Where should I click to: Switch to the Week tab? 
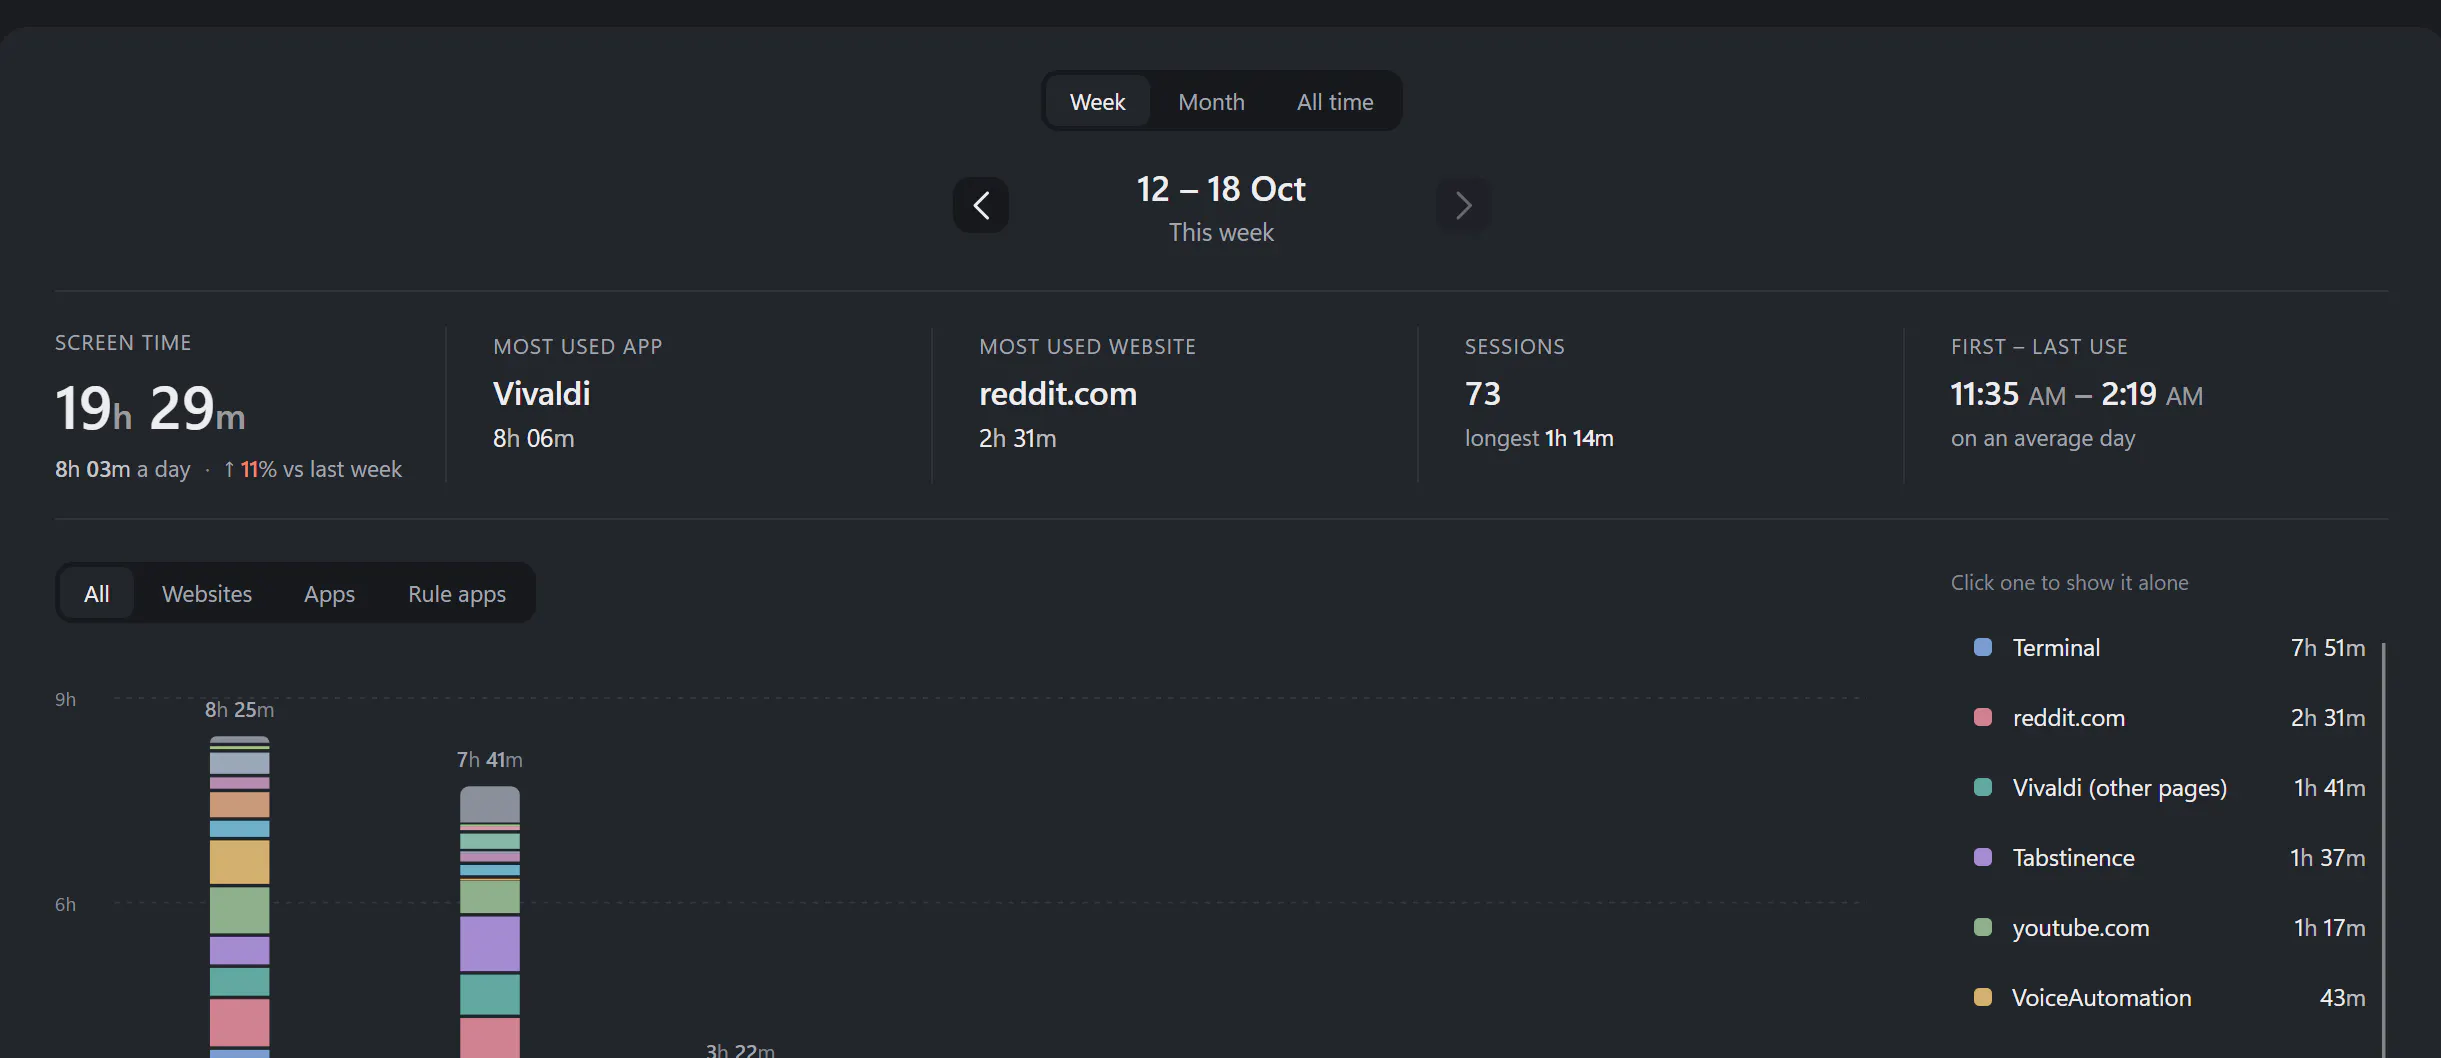pos(1097,101)
